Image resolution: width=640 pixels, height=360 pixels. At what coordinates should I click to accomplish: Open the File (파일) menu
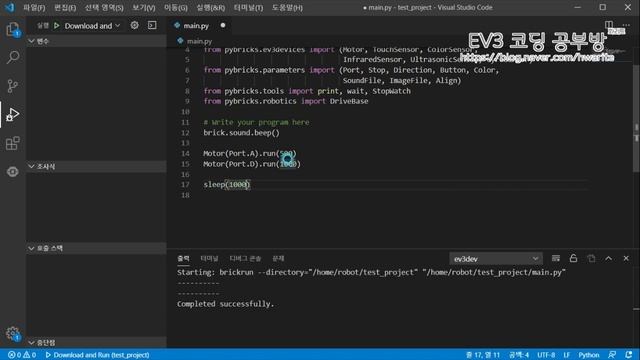click(34, 7)
